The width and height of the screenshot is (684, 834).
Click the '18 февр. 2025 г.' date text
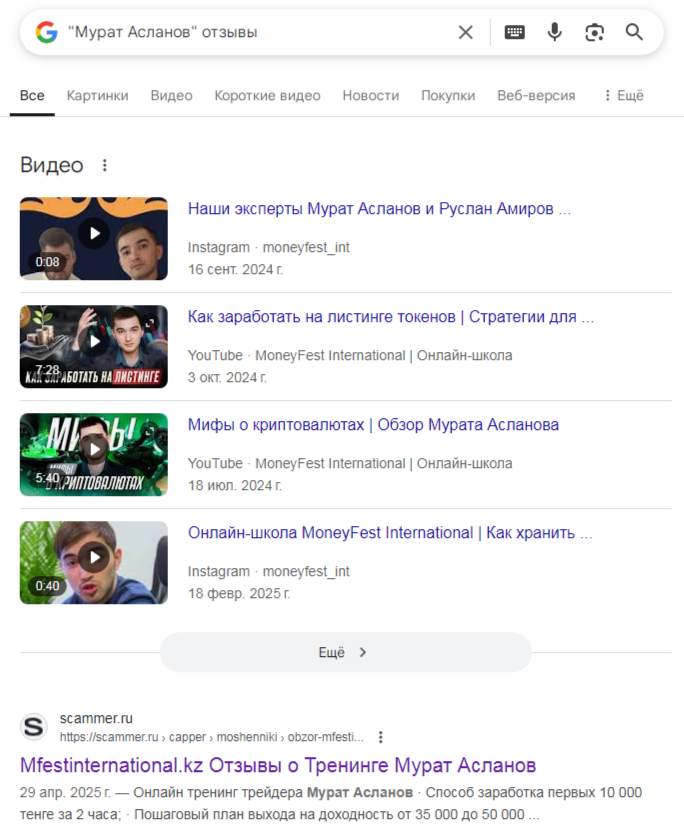239,594
